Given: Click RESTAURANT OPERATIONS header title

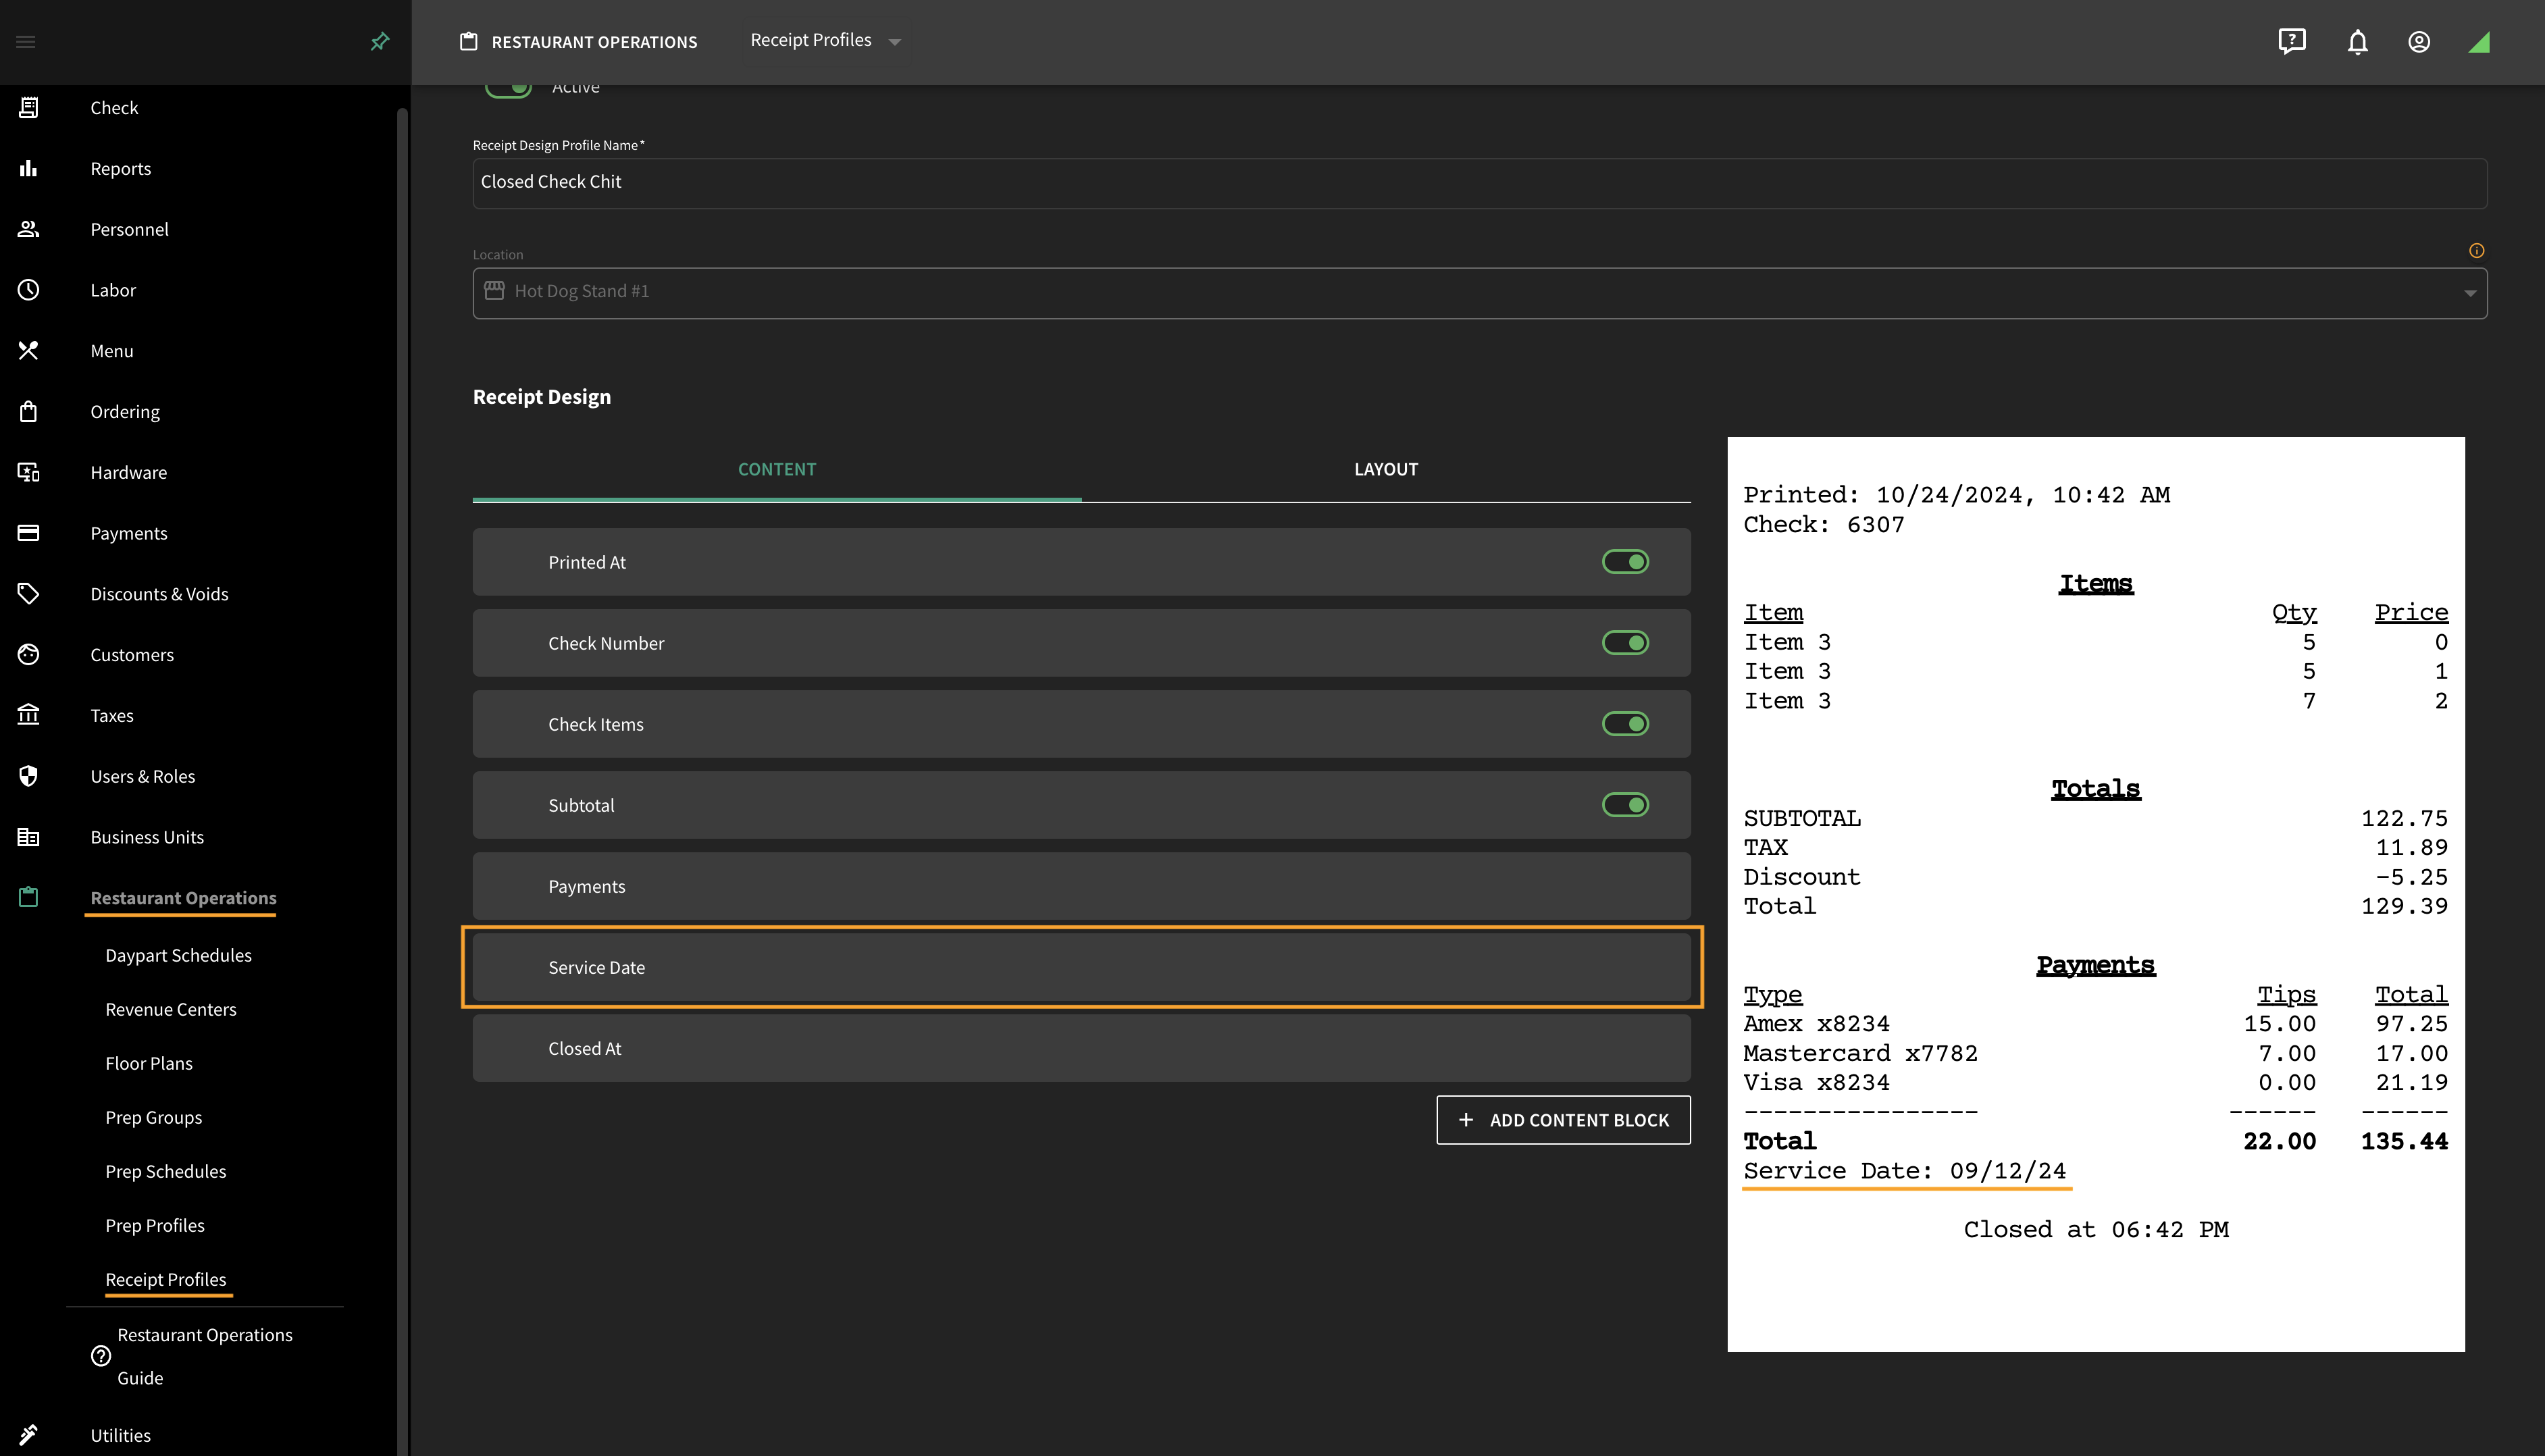Looking at the screenshot, I should click(x=594, y=42).
